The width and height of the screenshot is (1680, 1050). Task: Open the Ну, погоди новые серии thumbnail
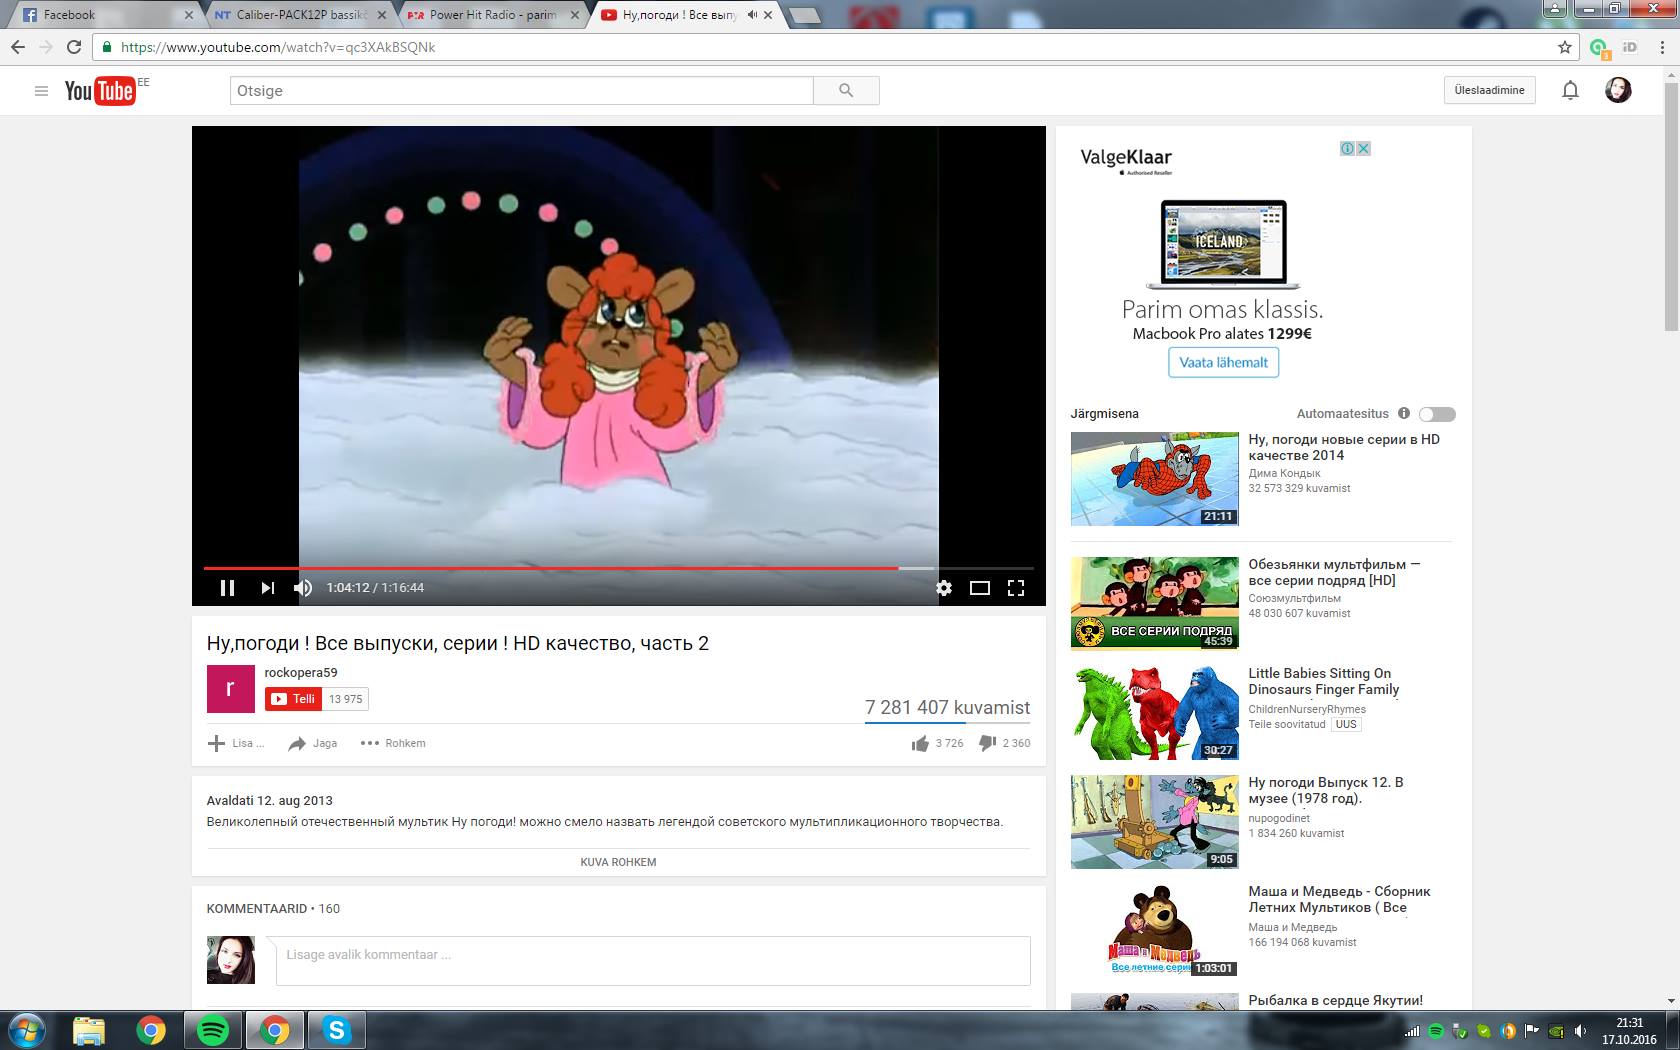click(x=1155, y=479)
